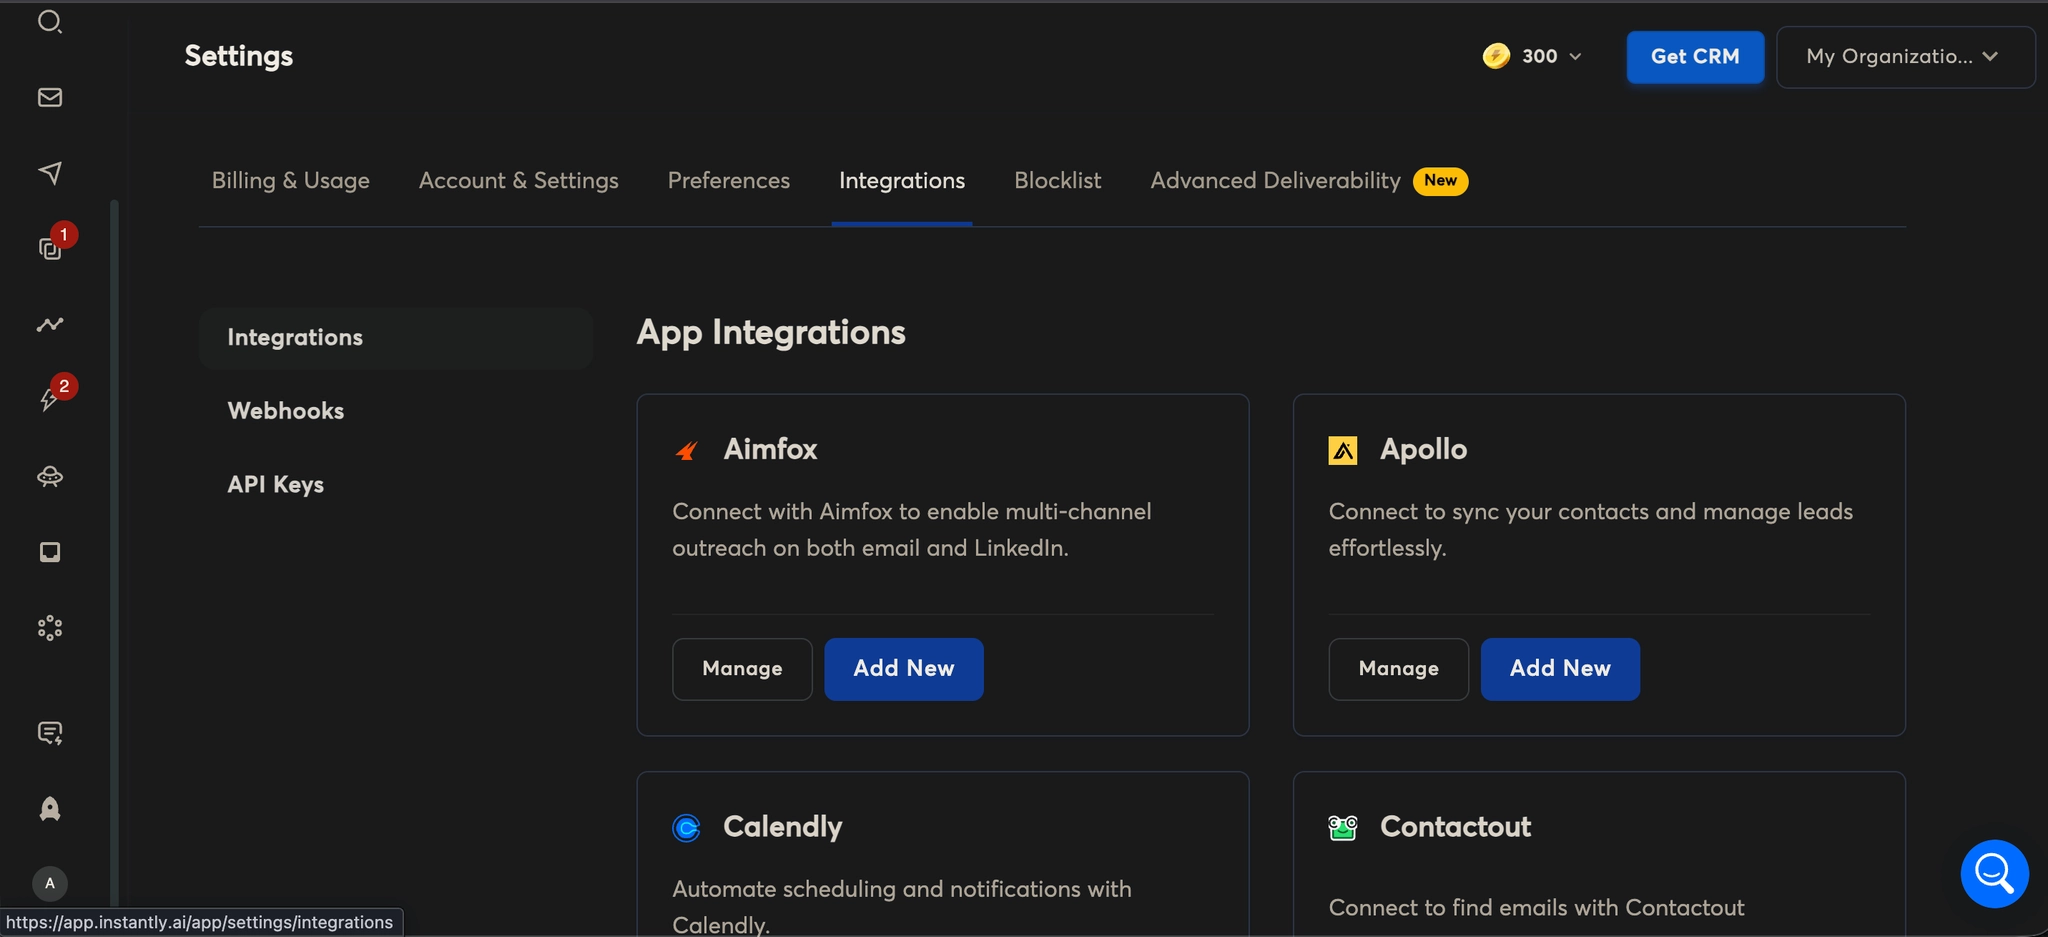
Task: Click the Calendly integration logo
Action: [x=686, y=827]
